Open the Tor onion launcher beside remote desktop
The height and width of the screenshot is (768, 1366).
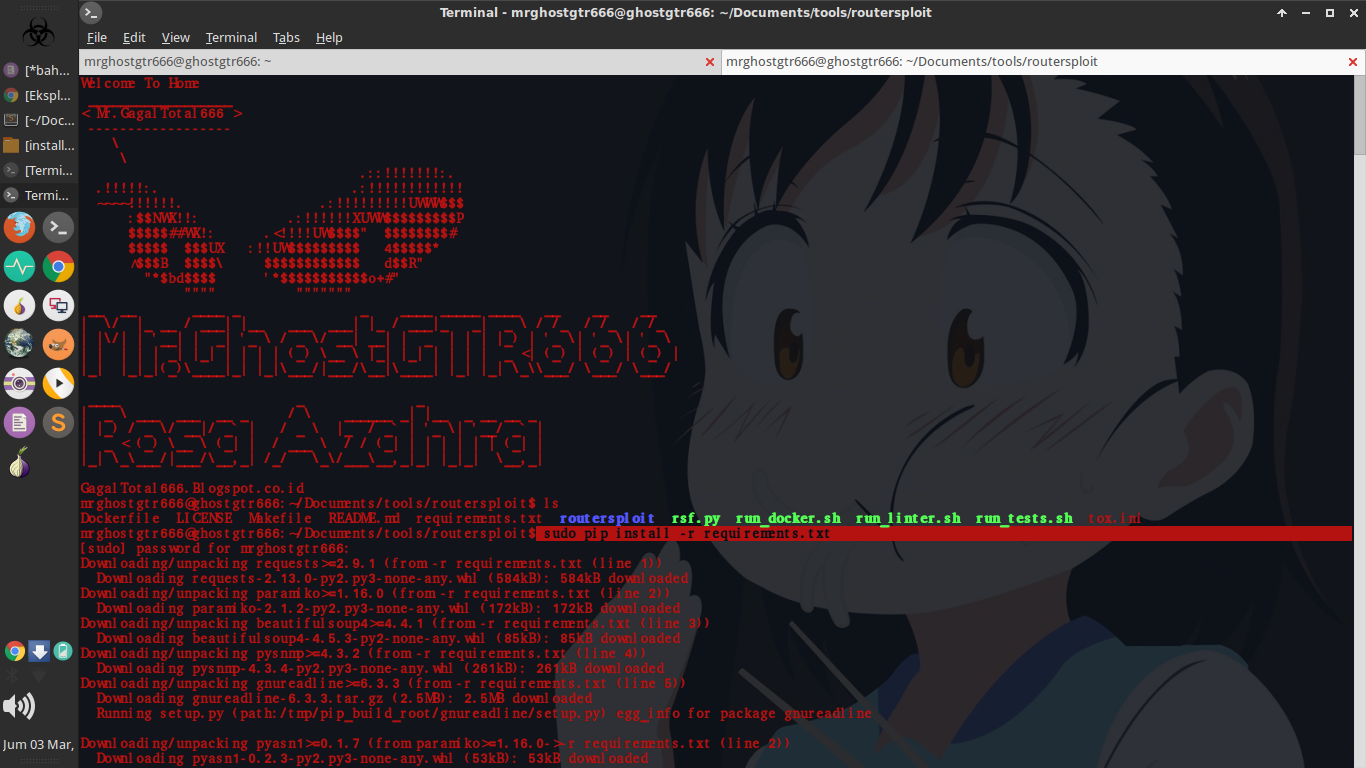(x=19, y=306)
